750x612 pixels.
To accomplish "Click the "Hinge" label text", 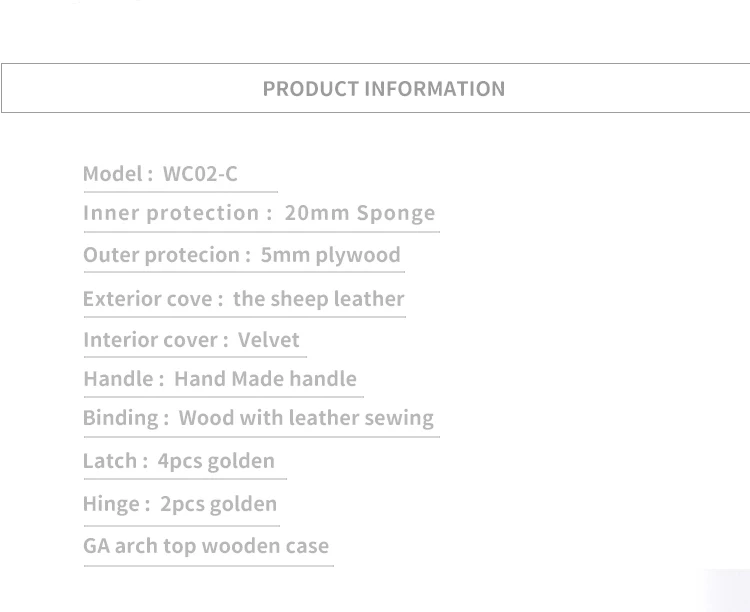I will pos(111,504).
